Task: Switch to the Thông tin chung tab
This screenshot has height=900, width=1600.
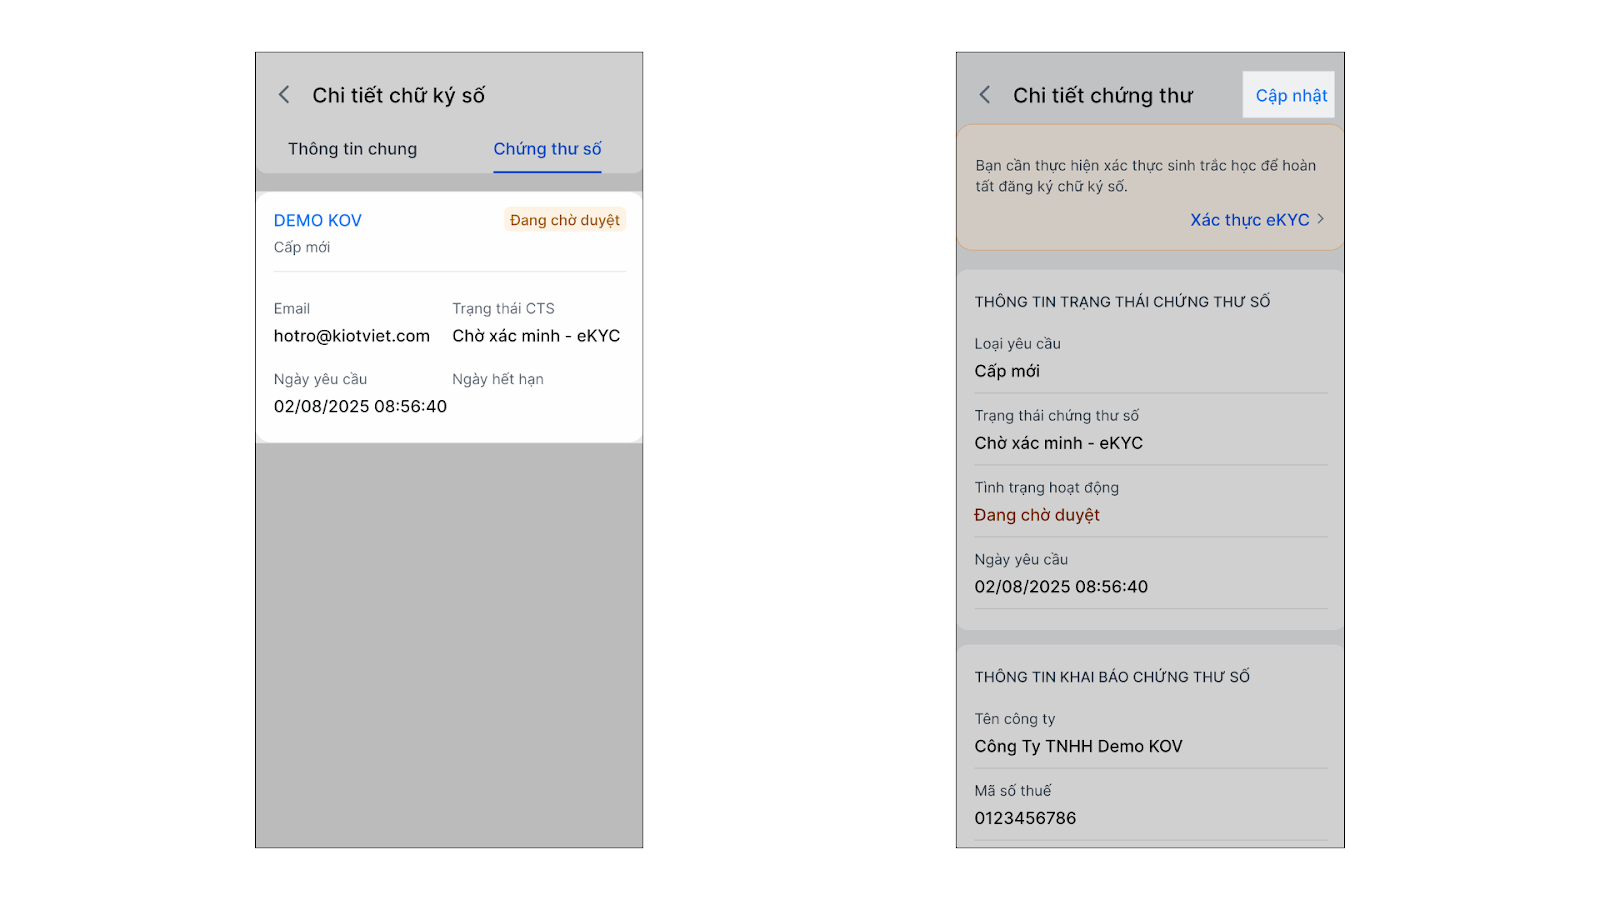Action: pyautogui.click(x=352, y=149)
